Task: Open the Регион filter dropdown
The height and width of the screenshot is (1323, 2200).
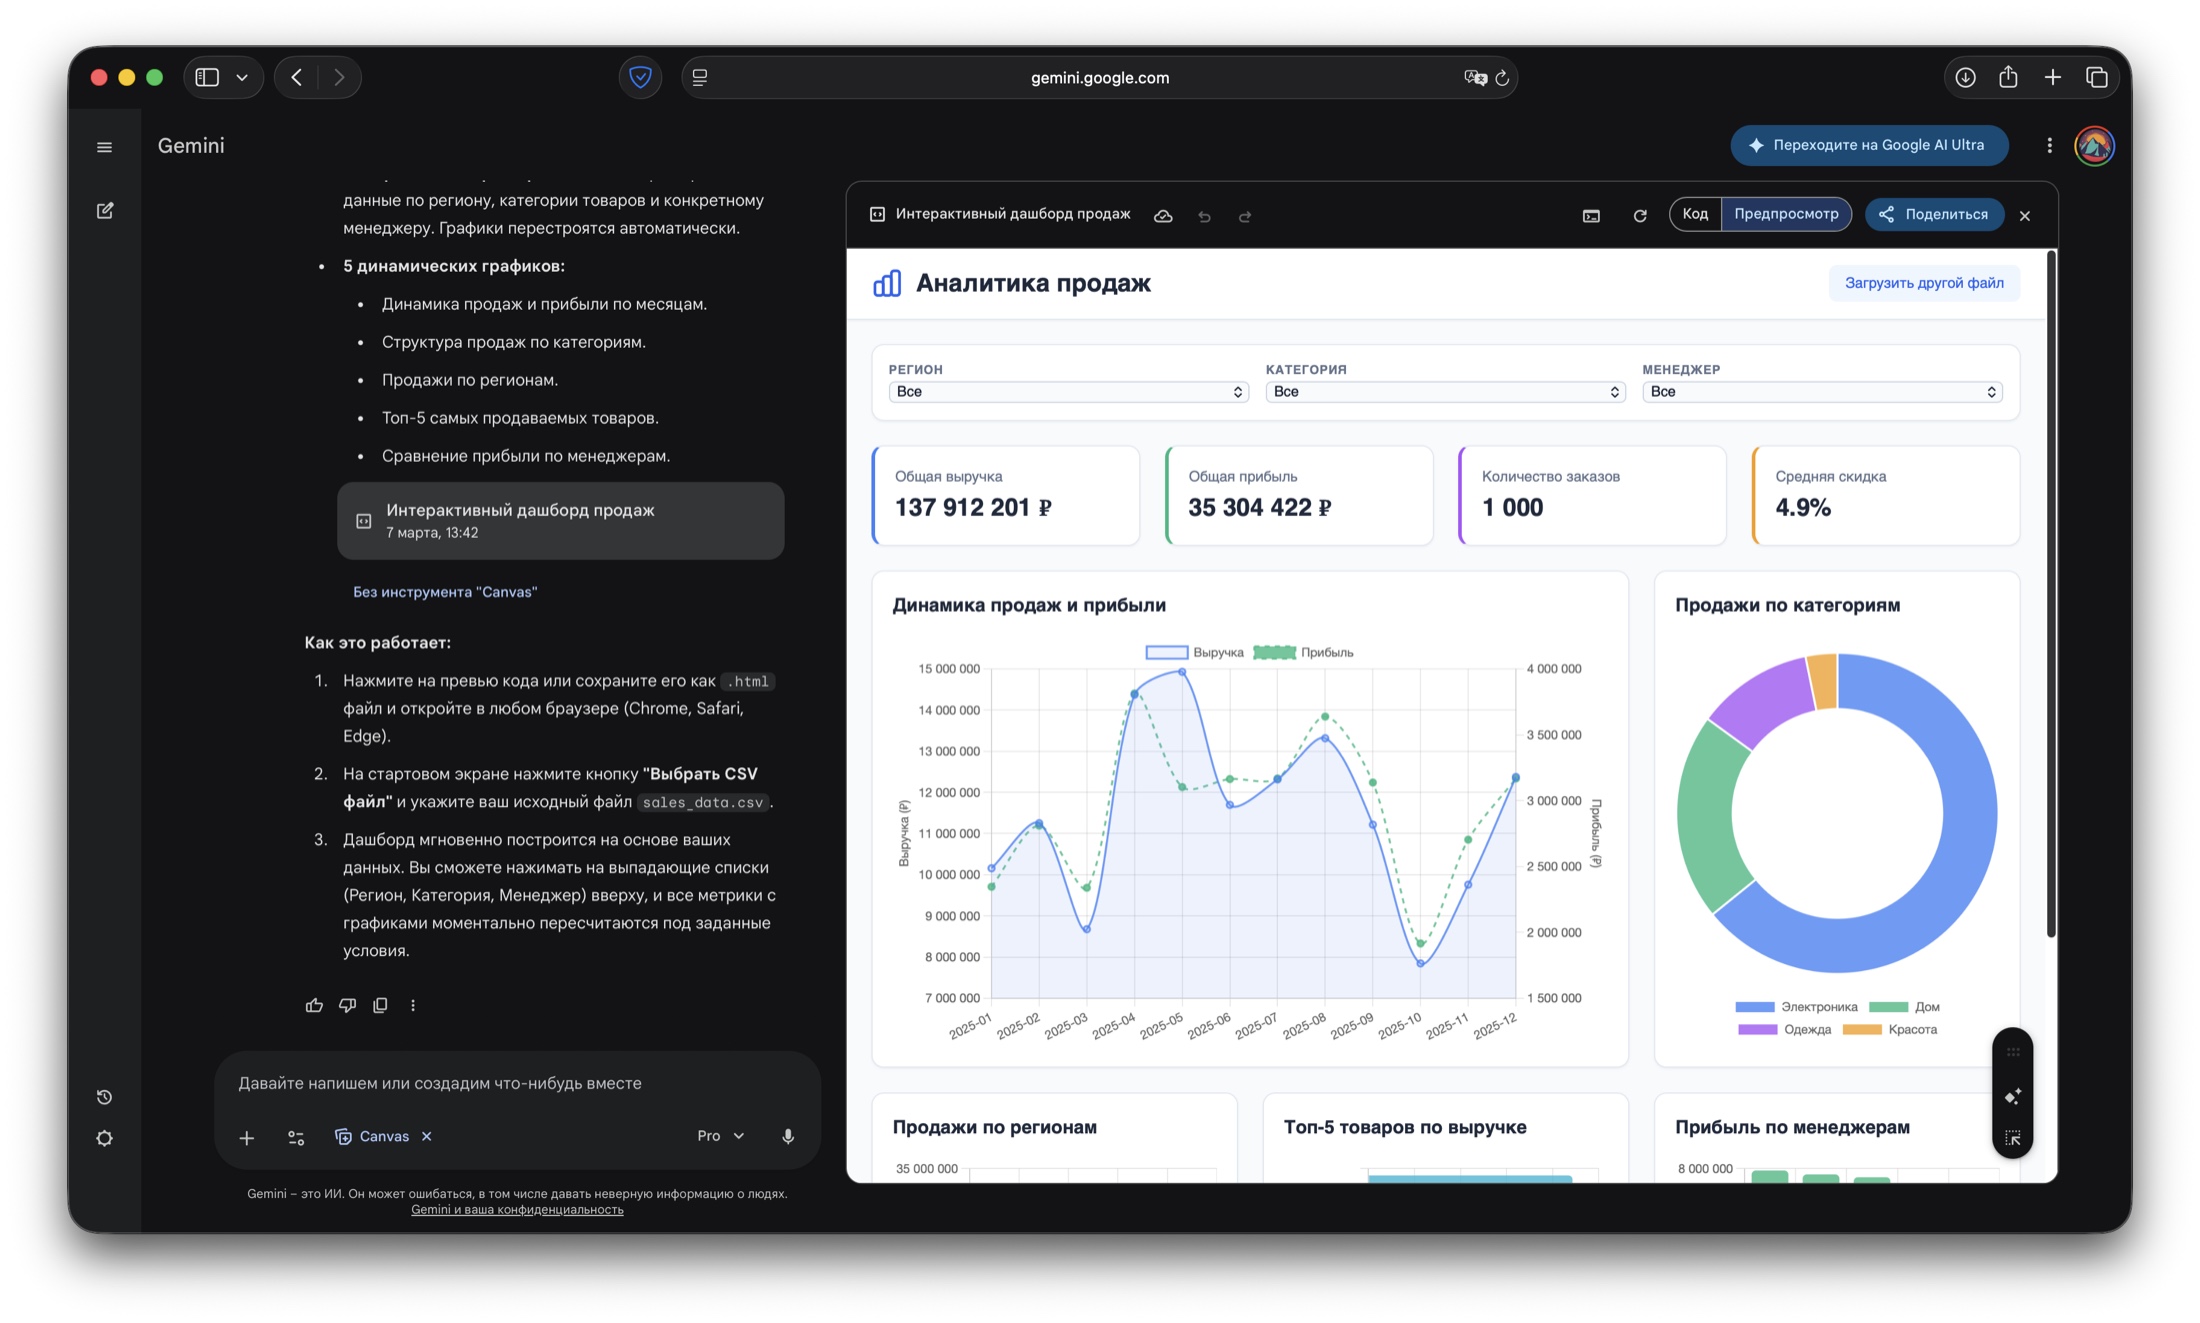Action: pyautogui.click(x=1068, y=392)
